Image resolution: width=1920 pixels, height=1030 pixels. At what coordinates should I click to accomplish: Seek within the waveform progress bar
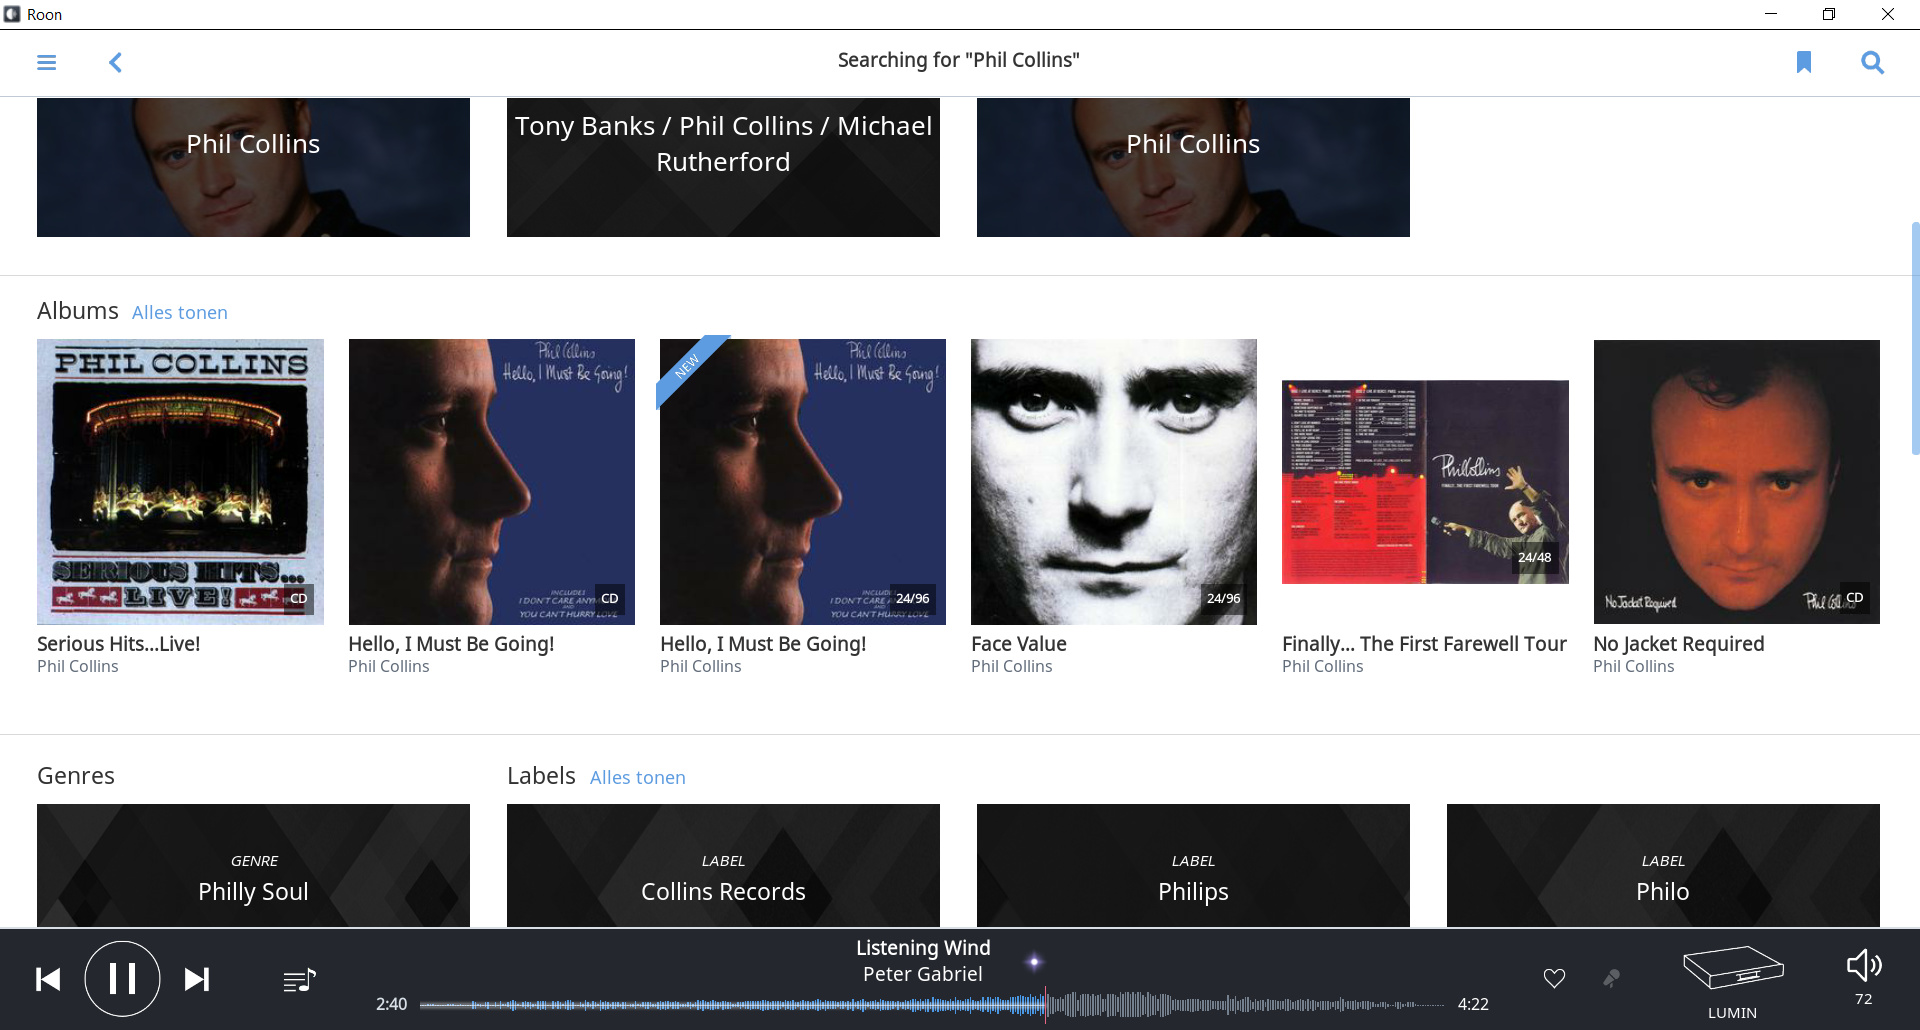[x=932, y=1004]
